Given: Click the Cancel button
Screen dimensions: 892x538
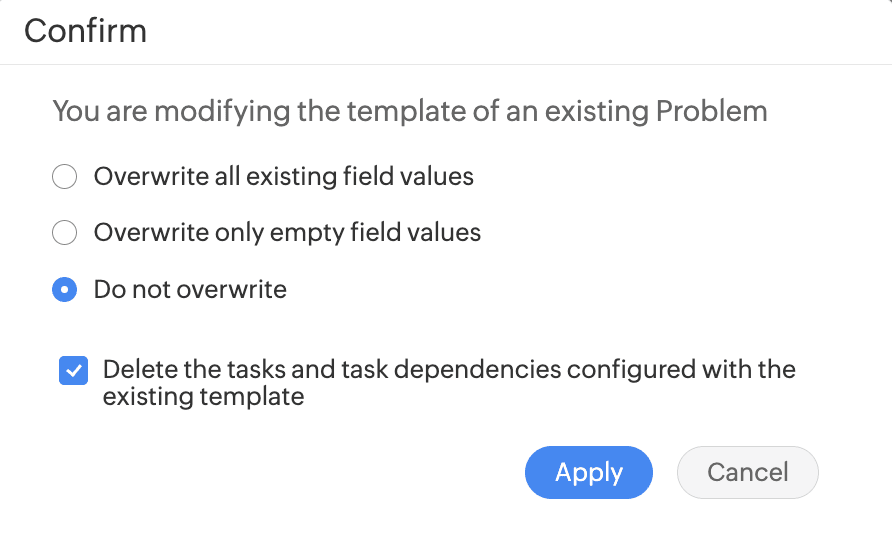Looking at the screenshot, I should (747, 472).
